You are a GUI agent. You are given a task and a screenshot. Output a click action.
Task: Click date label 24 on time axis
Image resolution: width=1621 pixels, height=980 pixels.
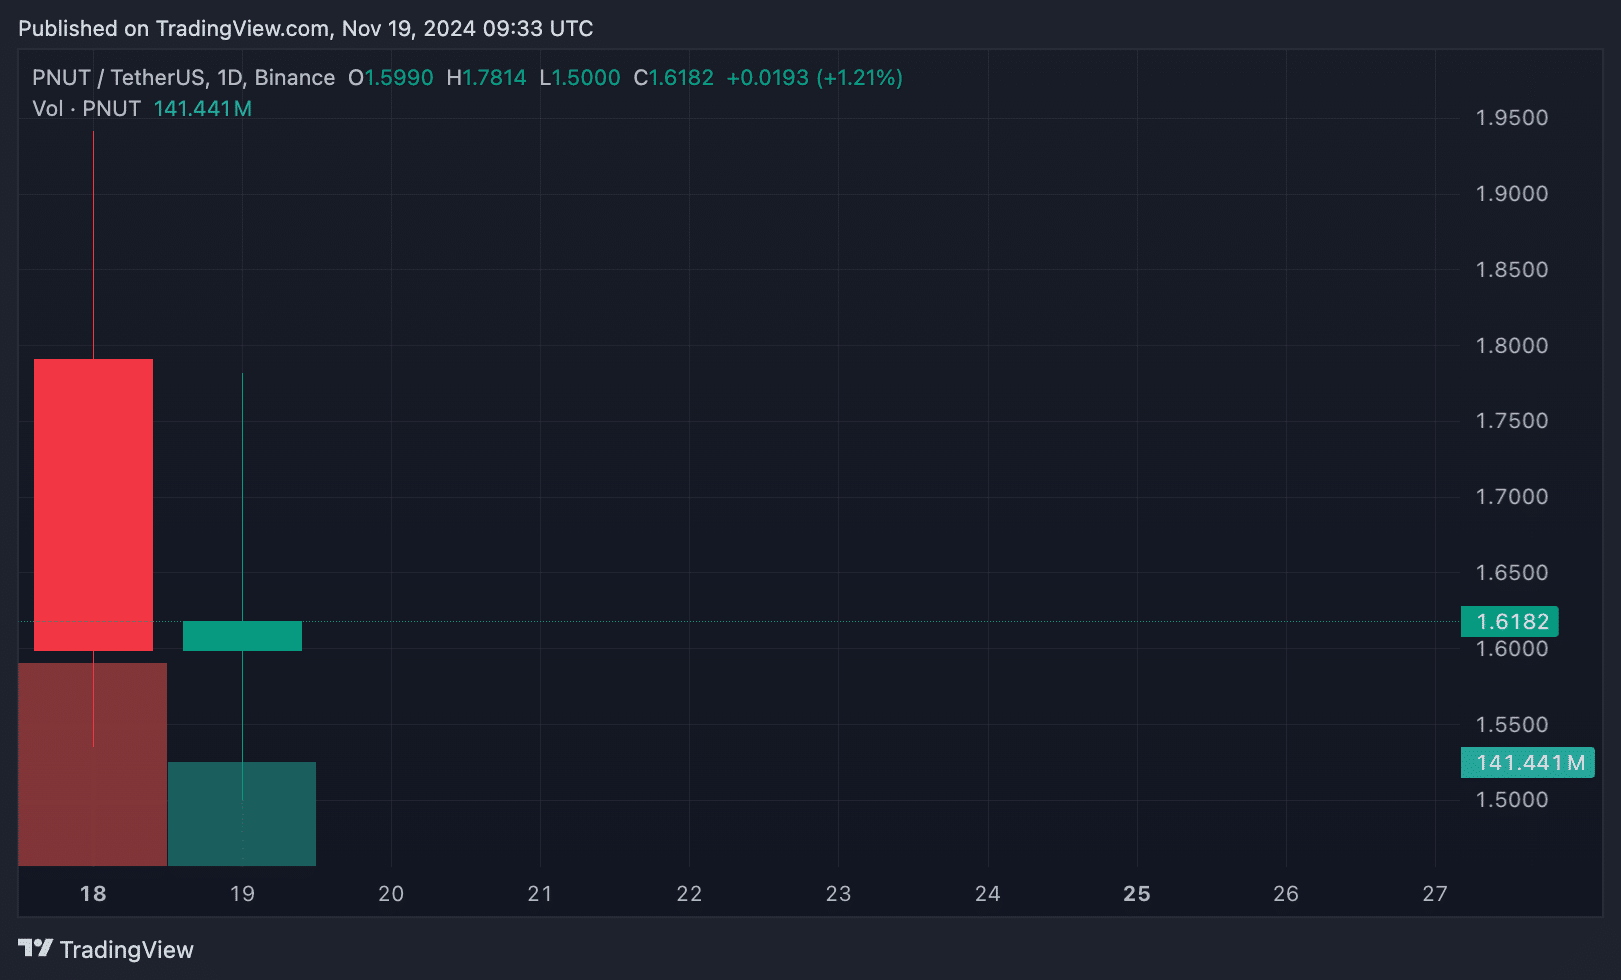coord(987,894)
